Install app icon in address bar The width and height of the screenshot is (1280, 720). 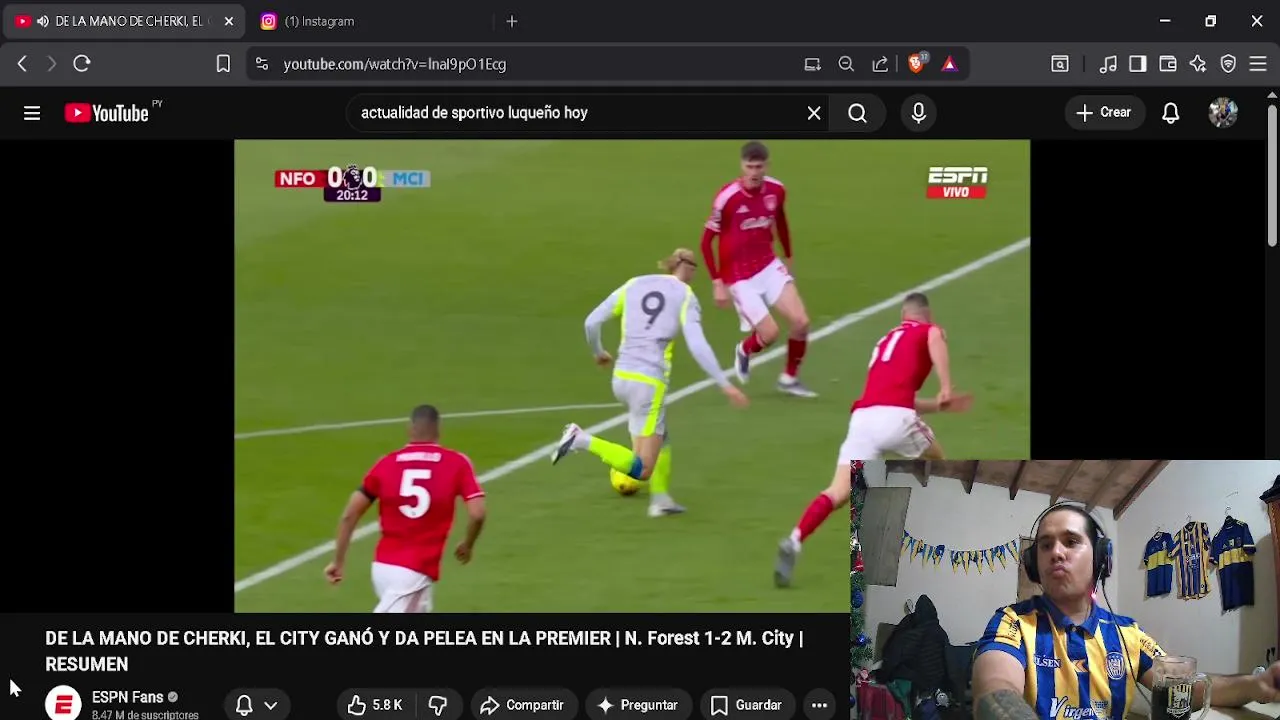pyautogui.click(x=812, y=64)
